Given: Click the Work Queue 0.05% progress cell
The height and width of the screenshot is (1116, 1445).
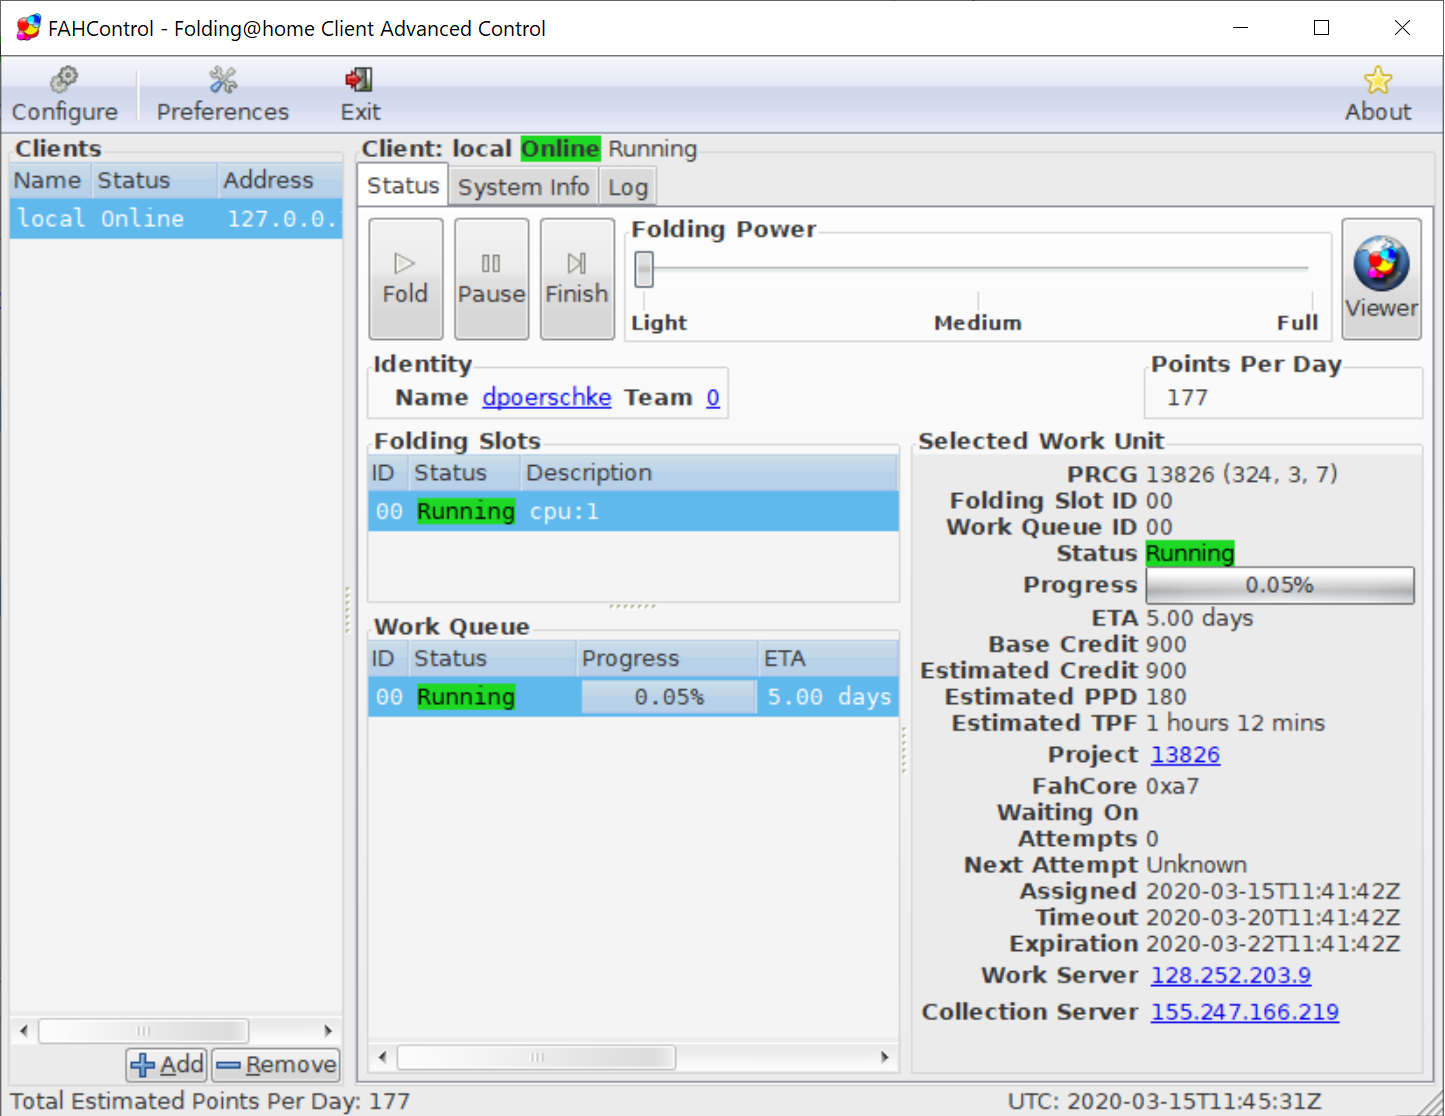Looking at the screenshot, I should [669, 697].
